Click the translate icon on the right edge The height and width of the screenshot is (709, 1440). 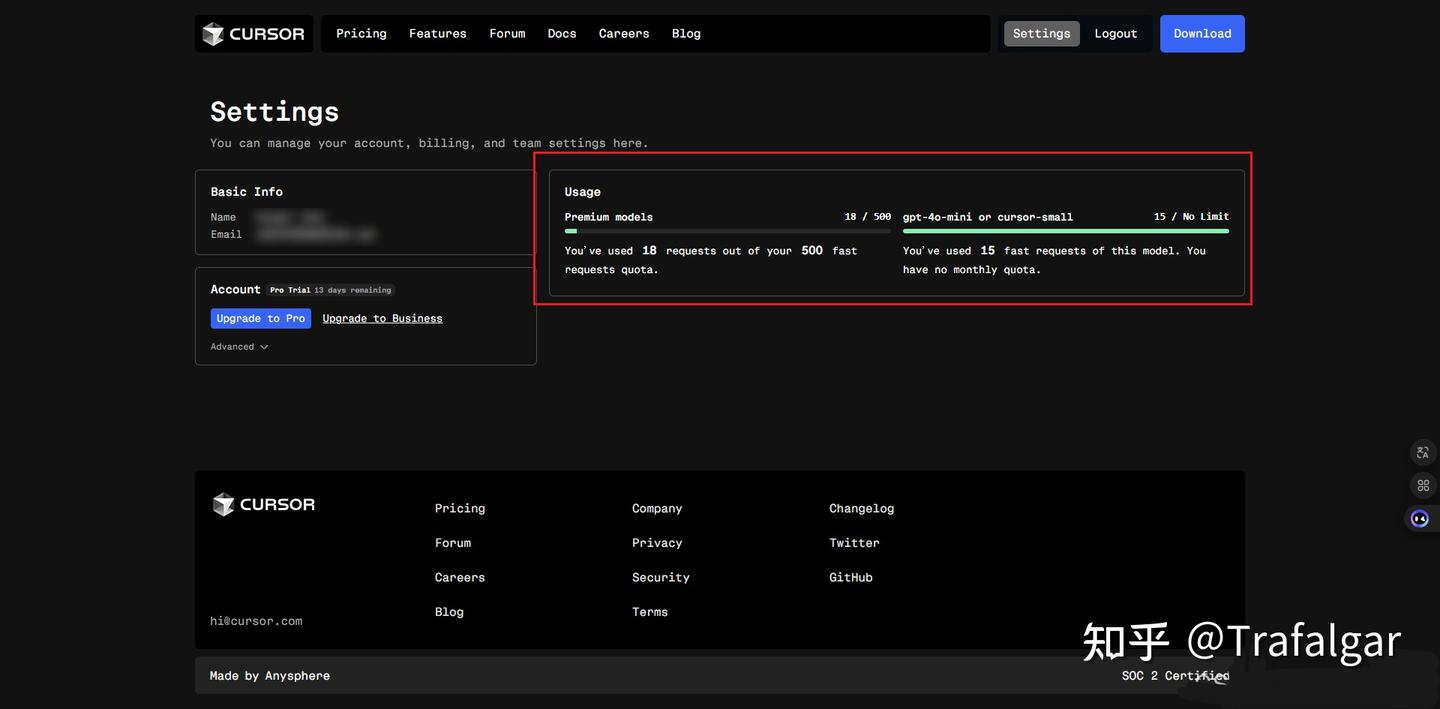tap(1422, 452)
